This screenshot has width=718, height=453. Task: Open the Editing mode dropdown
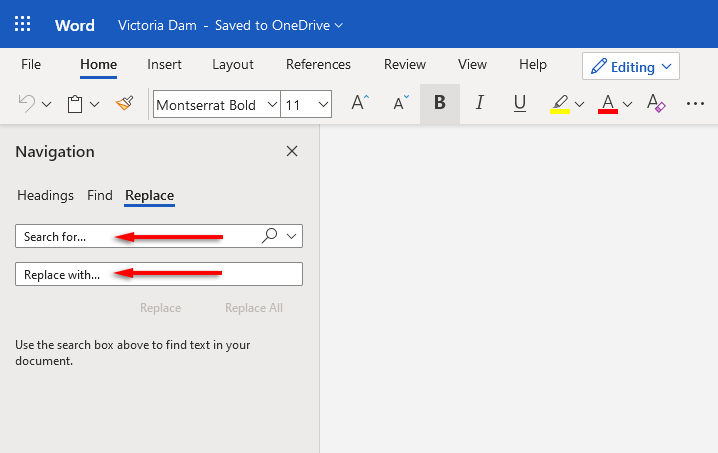click(631, 67)
